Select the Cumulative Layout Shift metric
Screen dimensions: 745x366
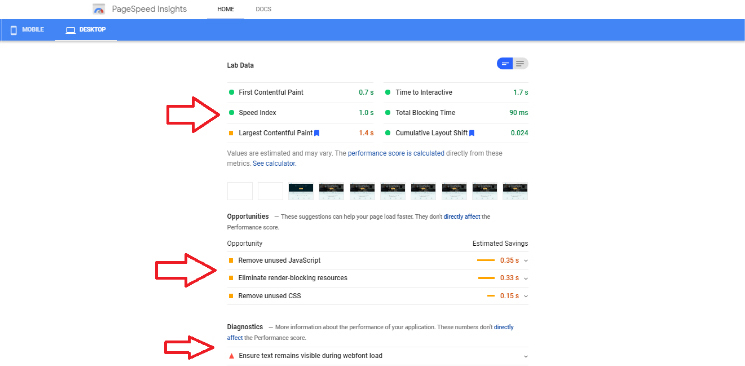point(456,133)
